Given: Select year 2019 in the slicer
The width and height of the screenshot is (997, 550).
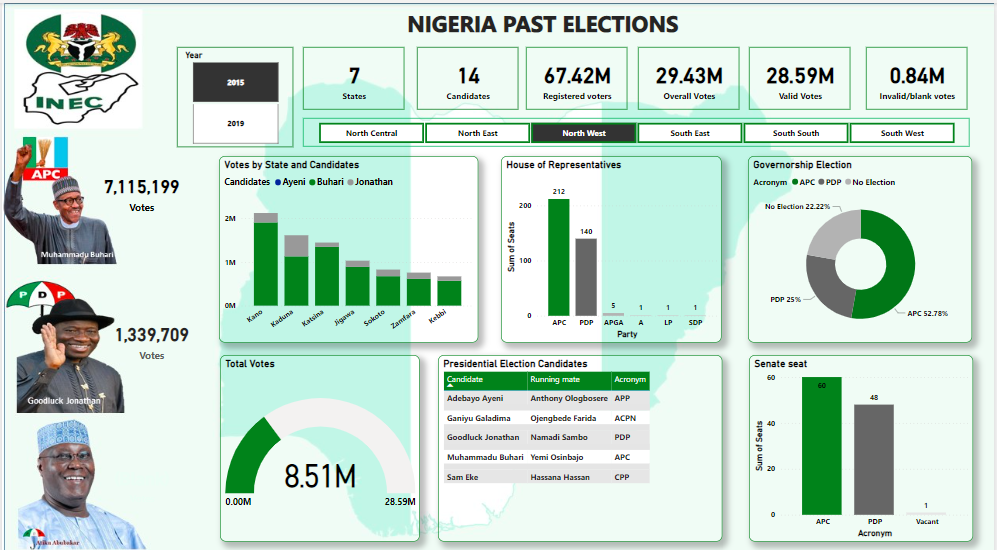Looking at the screenshot, I should (x=235, y=124).
